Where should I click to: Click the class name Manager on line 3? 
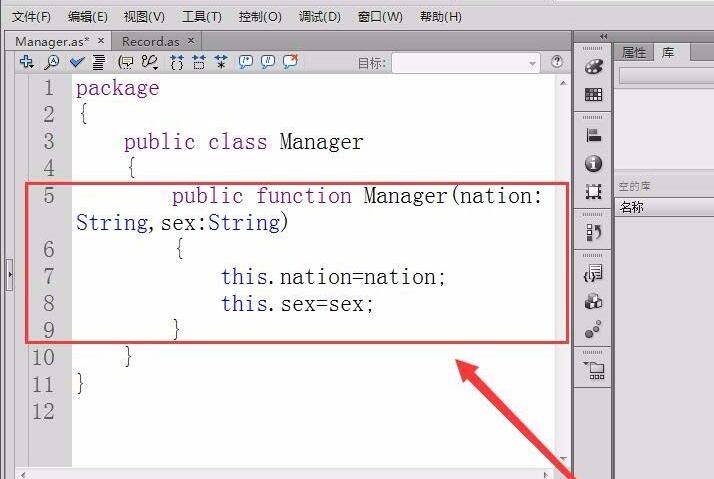coord(321,142)
